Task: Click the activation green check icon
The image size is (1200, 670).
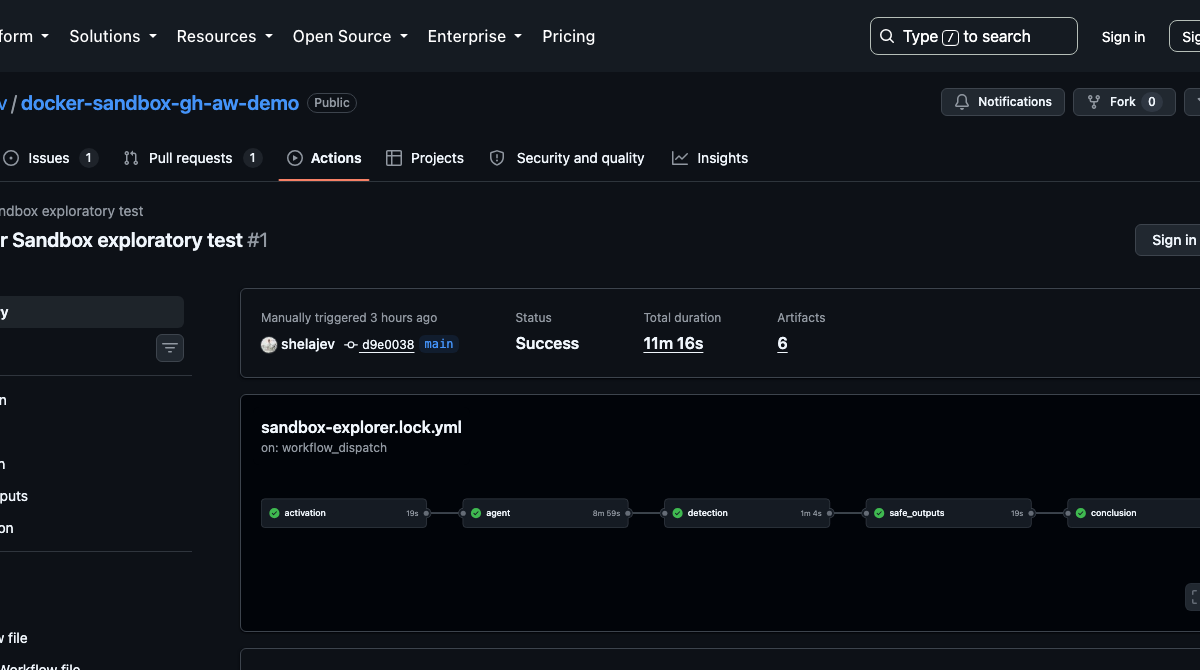Action: pos(274,513)
